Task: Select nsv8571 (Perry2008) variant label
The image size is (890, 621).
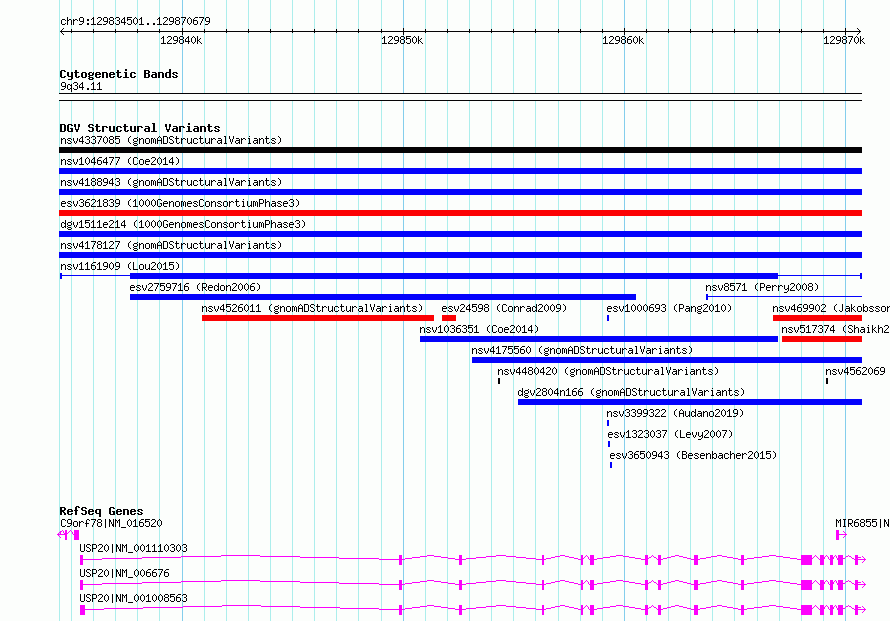Action: tap(762, 287)
